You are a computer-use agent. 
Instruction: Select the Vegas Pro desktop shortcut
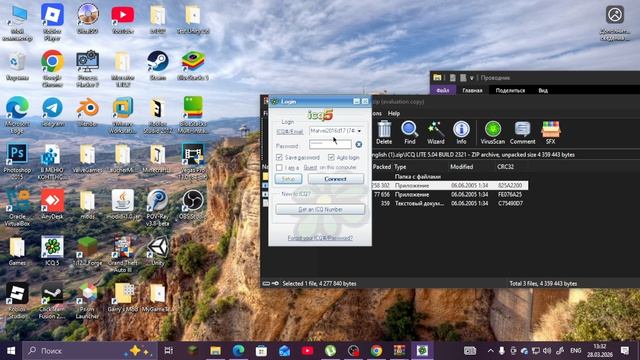pyautogui.click(x=193, y=162)
